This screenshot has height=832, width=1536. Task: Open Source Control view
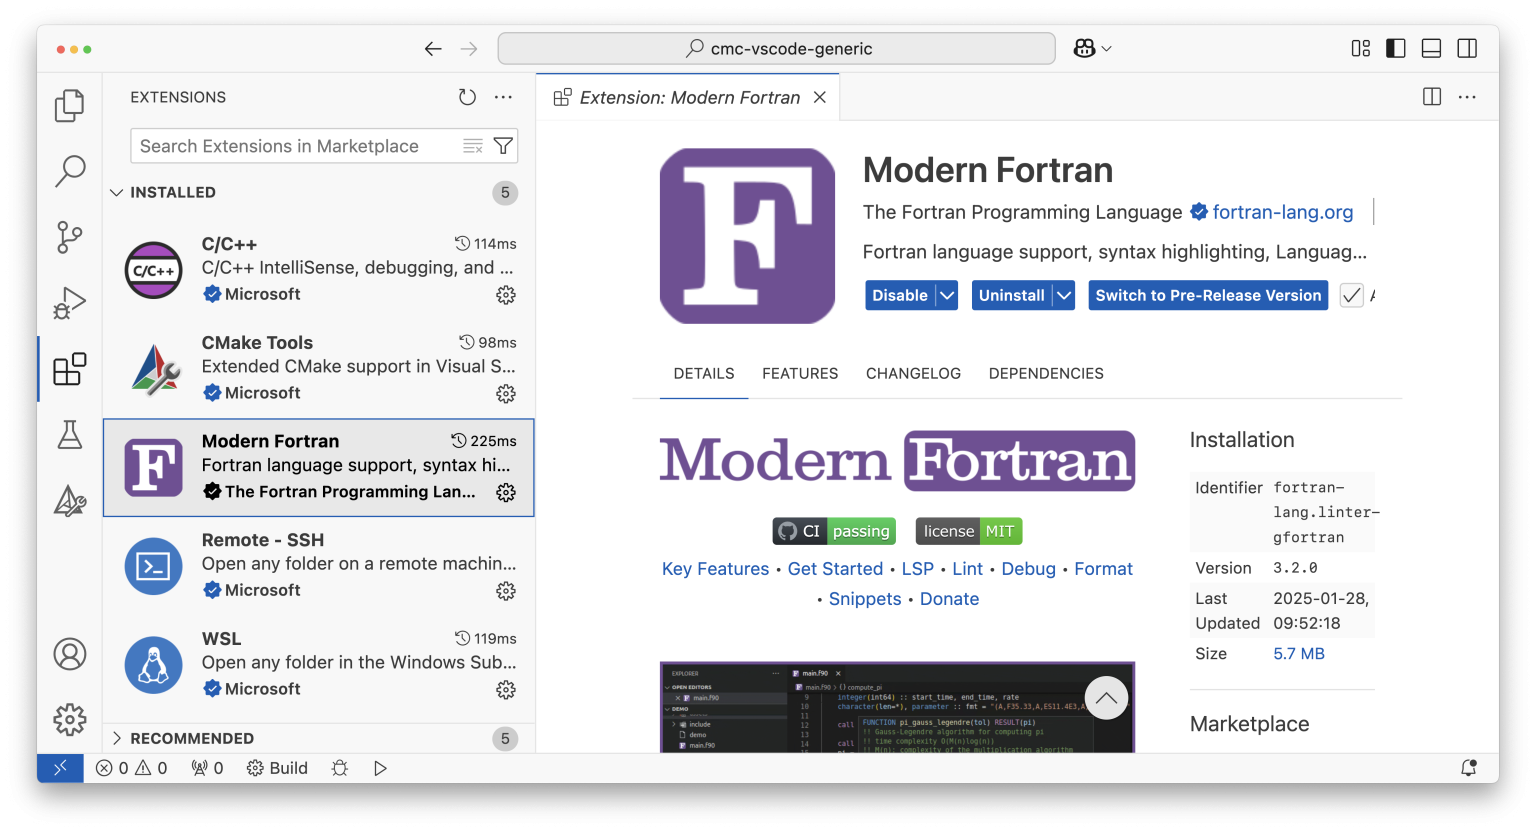coord(69,237)
